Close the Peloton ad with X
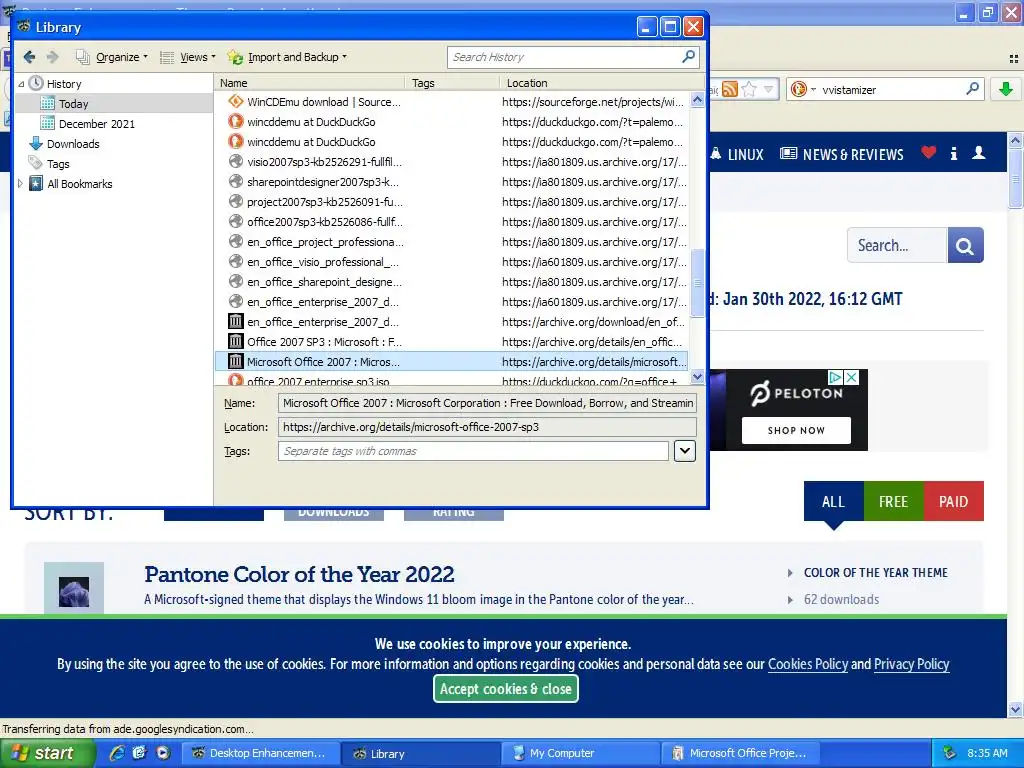The width and height of the screenshot is (1024, 768). 852,377
